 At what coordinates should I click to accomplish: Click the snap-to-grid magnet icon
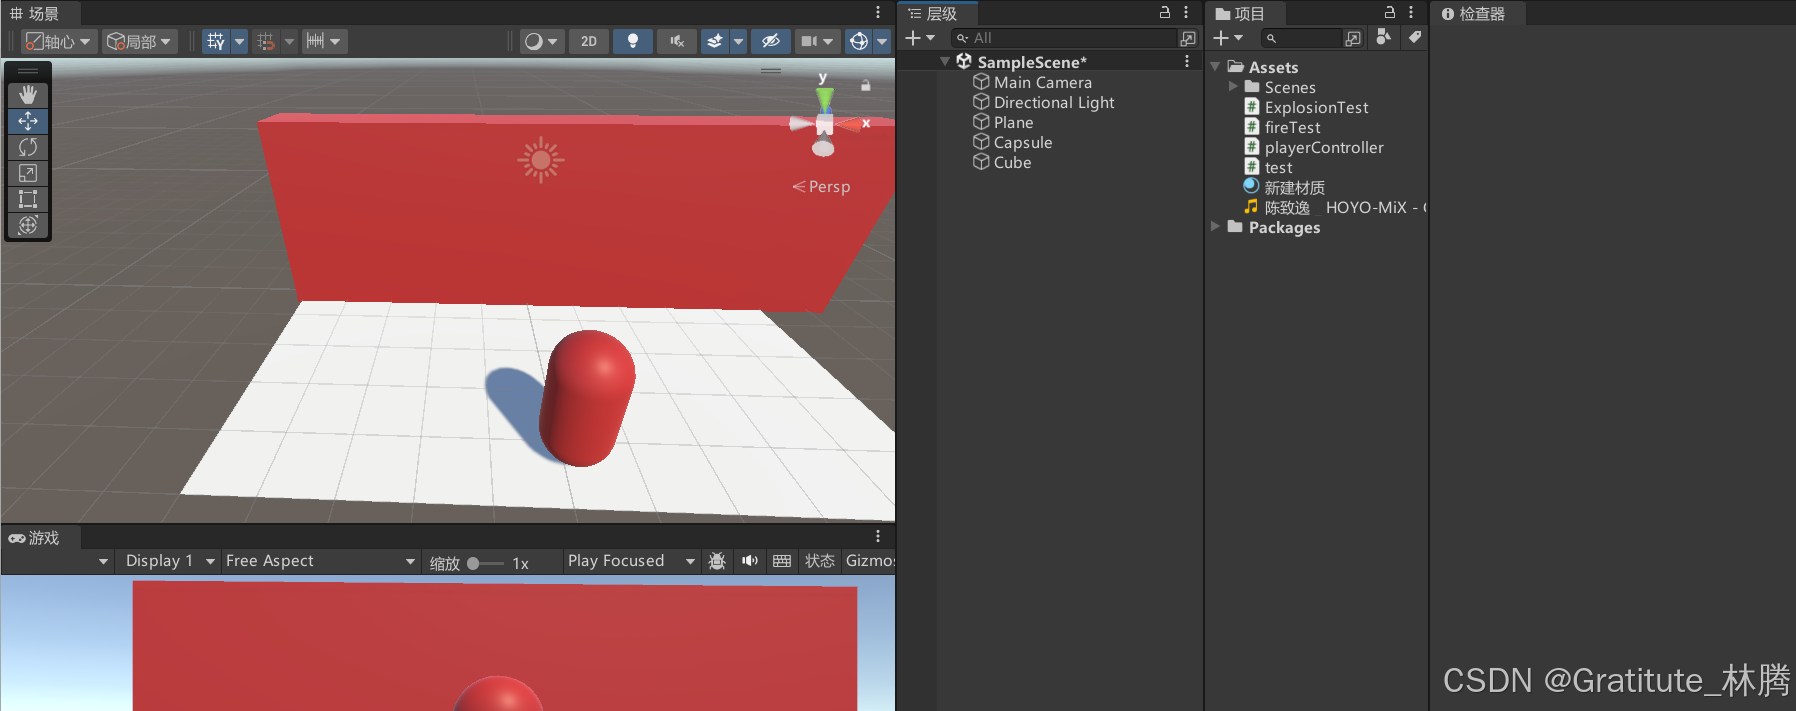click(x=266, y=41)
